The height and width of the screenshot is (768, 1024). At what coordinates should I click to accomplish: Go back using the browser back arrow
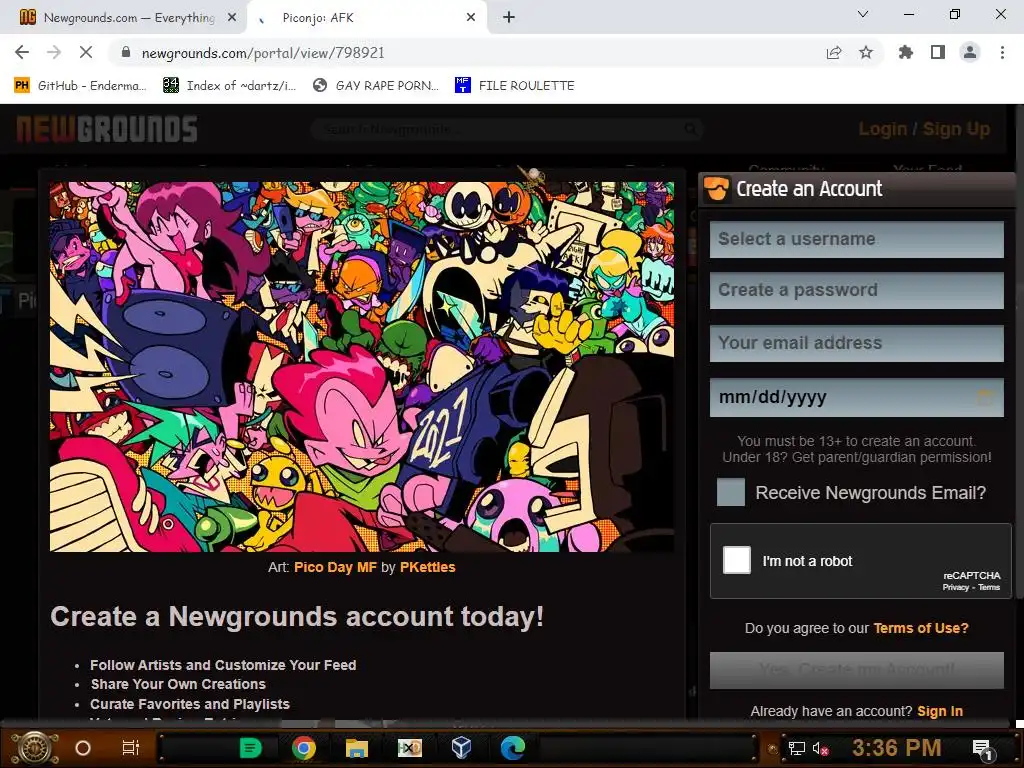pyautogui.click(x=22, y=52)
